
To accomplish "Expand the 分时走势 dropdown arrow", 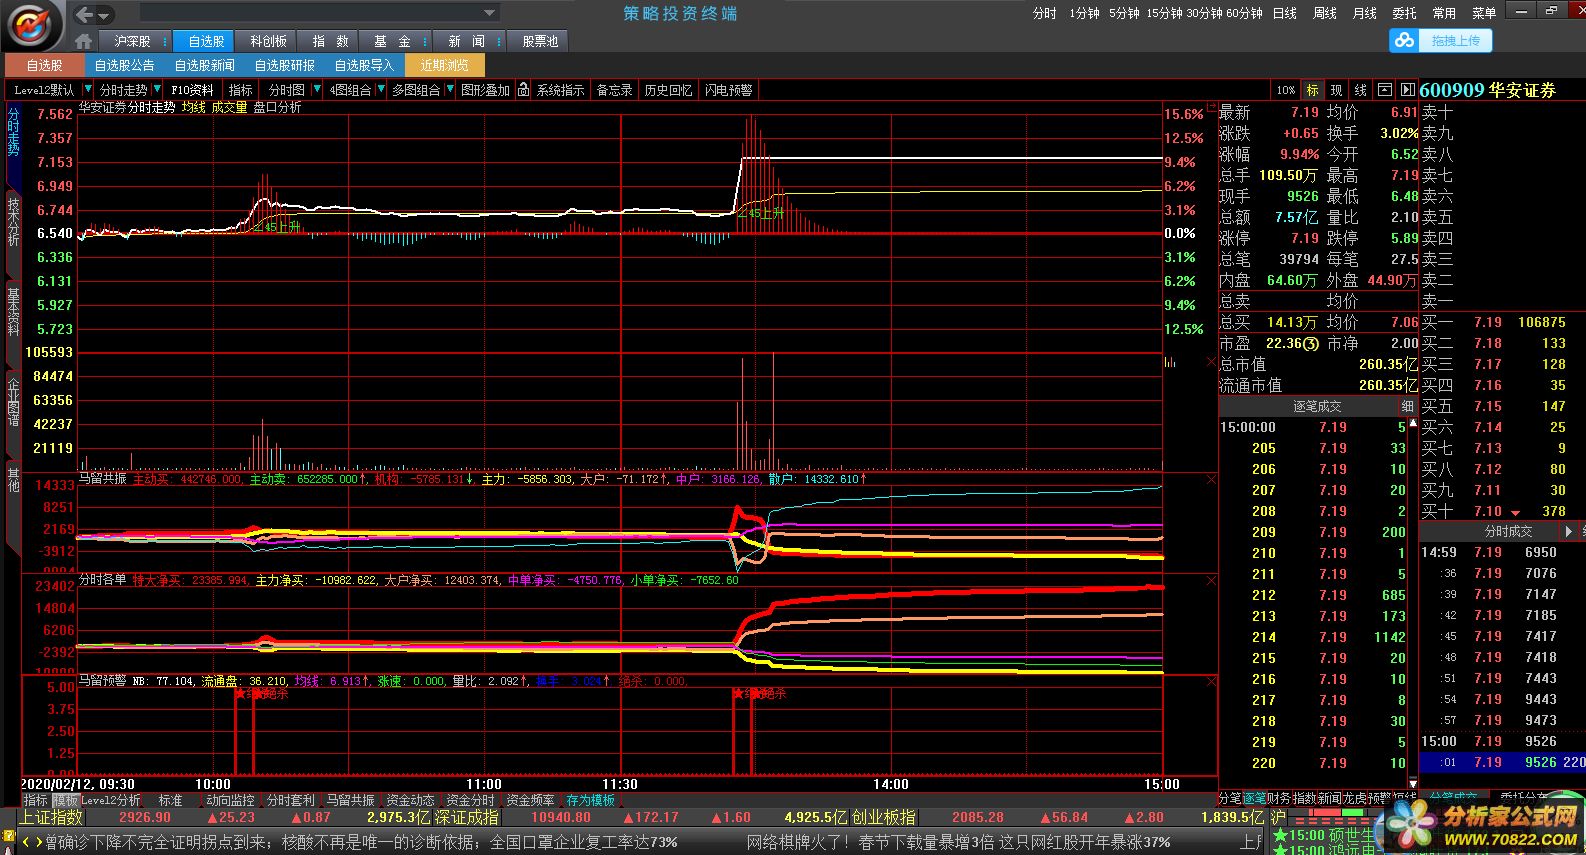I will click(x=157, y=90).
